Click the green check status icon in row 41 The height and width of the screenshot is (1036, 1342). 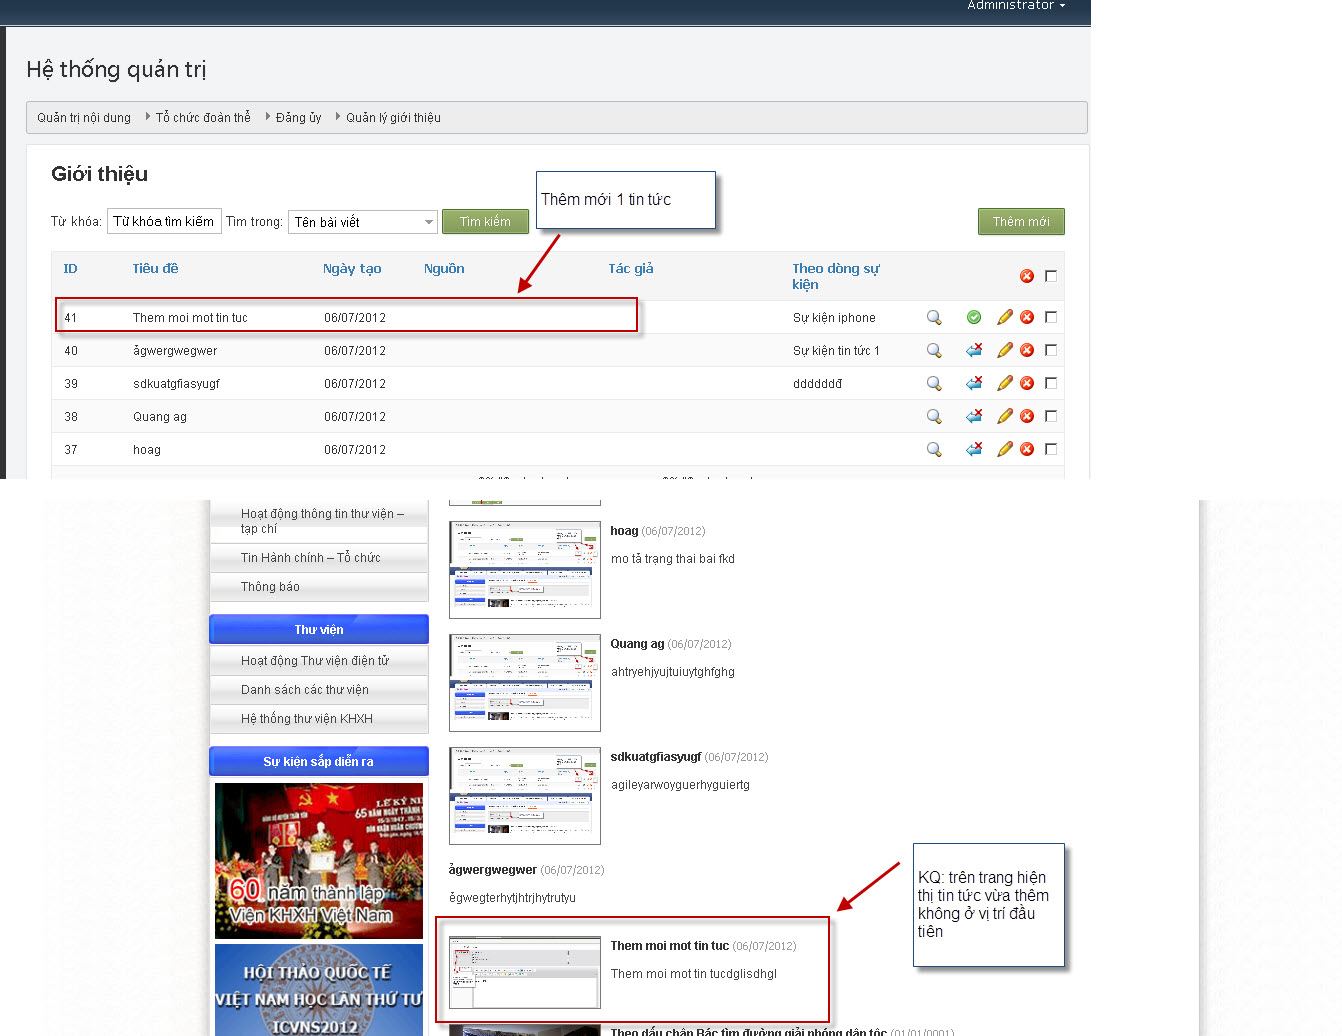click(x=974, y=318)
